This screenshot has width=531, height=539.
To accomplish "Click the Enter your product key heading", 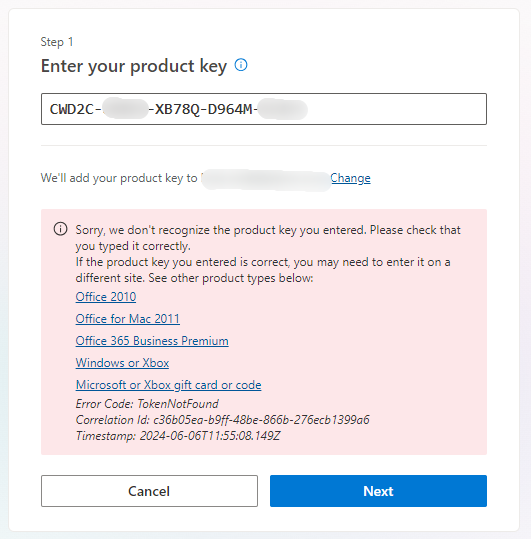I will point(134,66).
